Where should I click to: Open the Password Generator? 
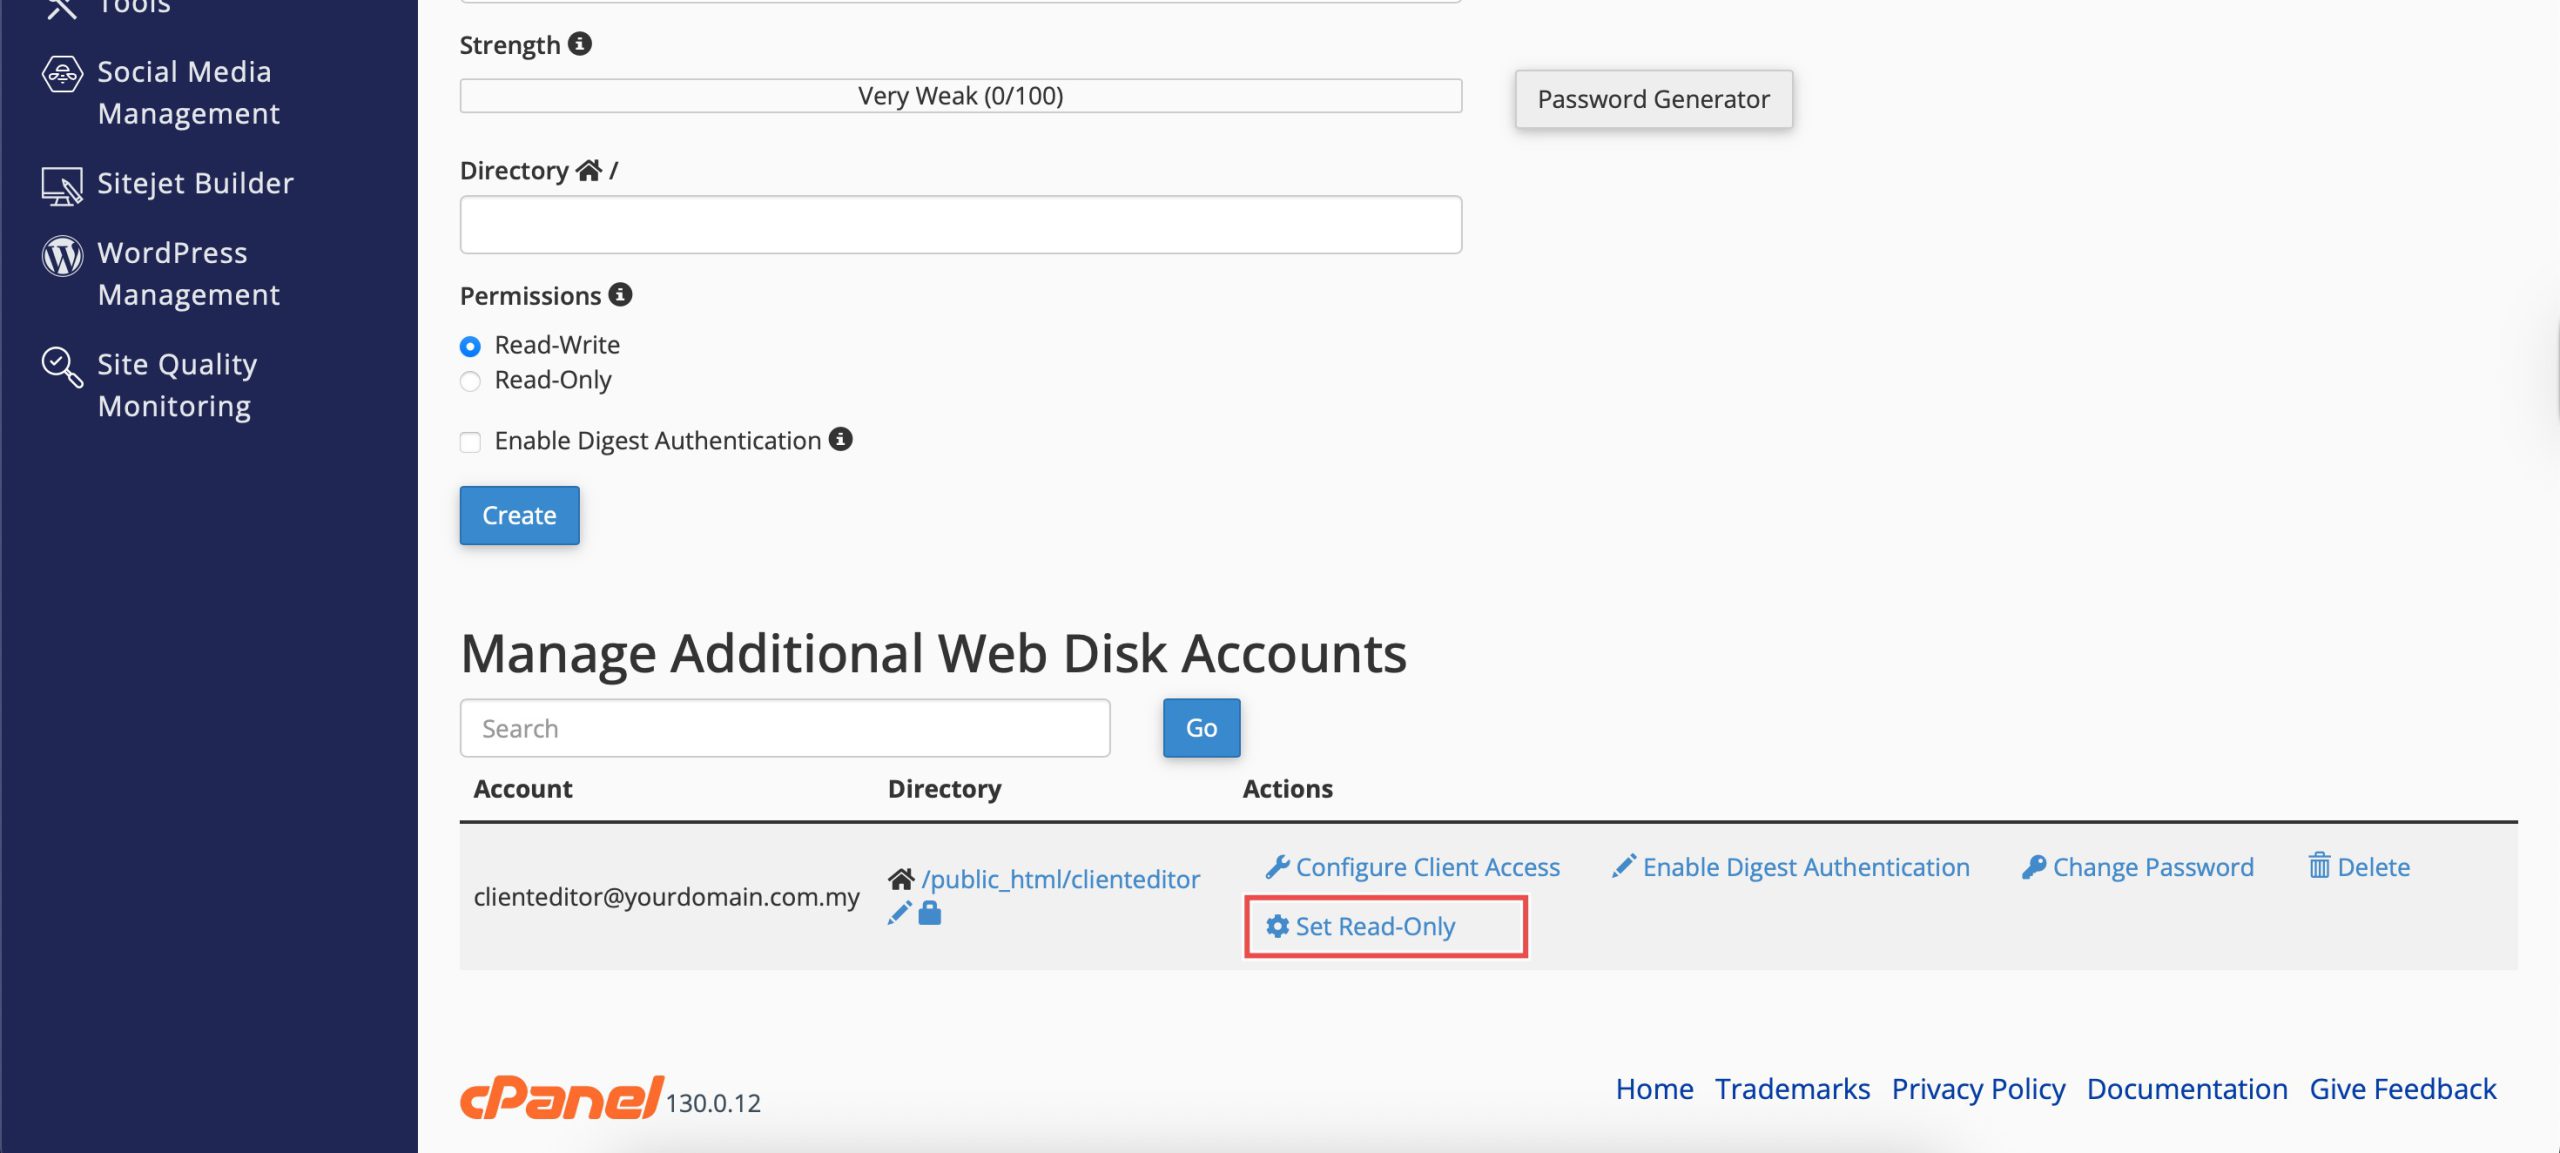1653,99
